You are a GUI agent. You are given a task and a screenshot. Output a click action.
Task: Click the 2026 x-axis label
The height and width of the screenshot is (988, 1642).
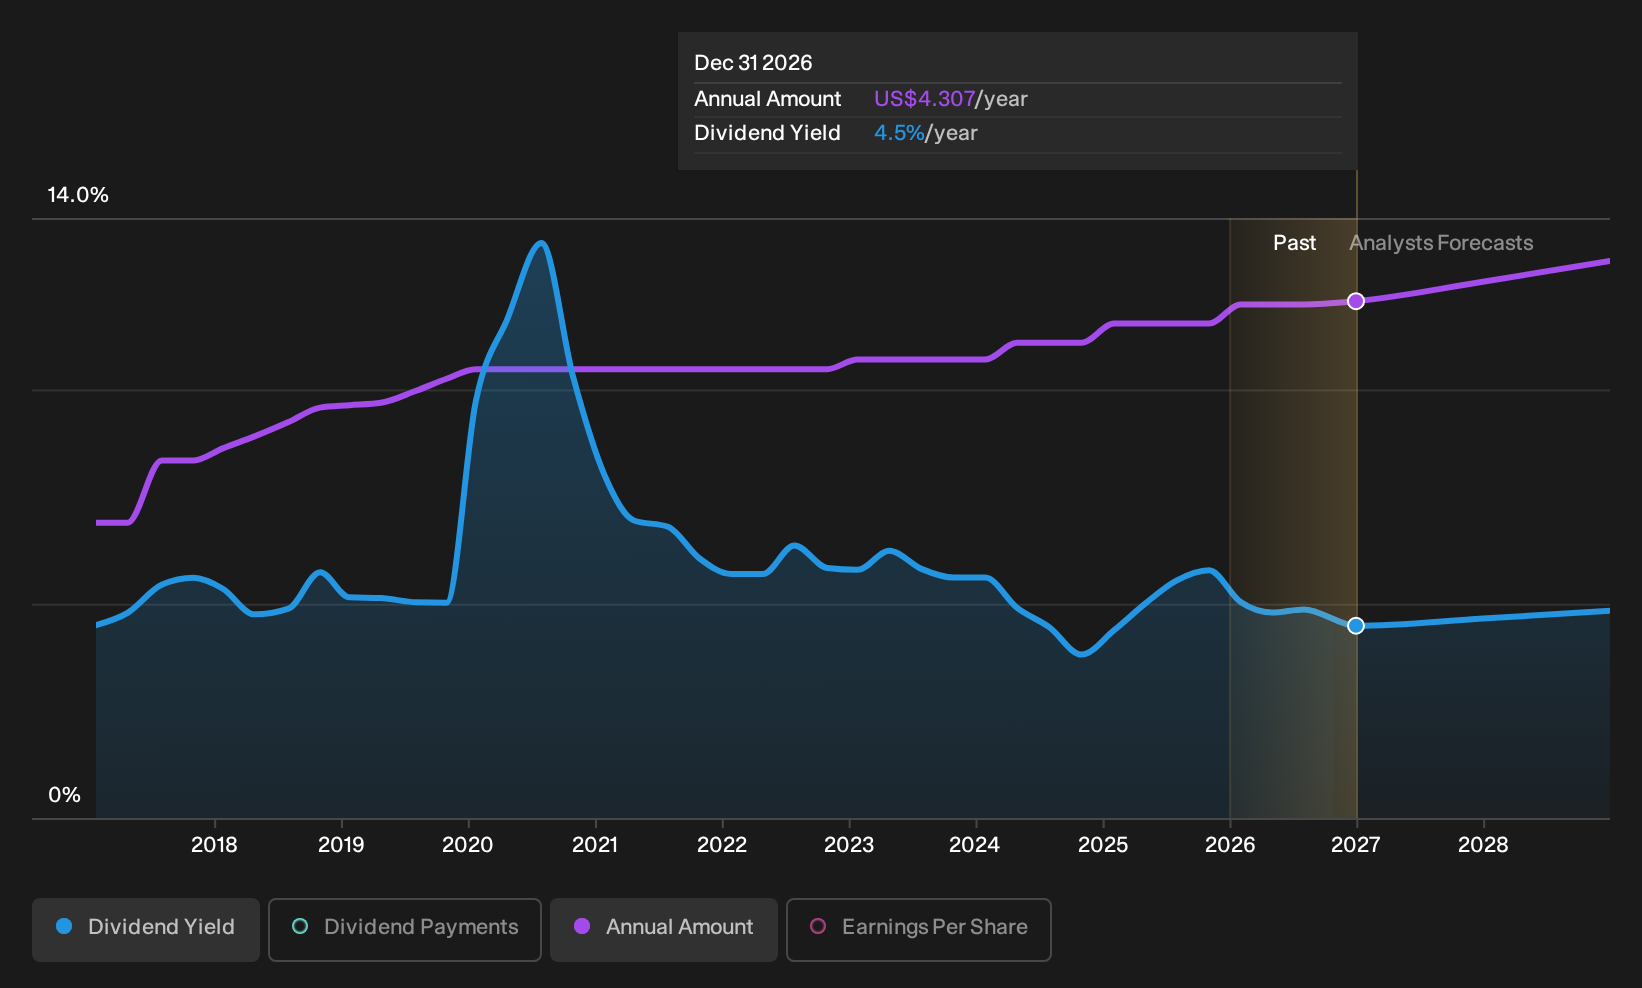point(1230,845)
